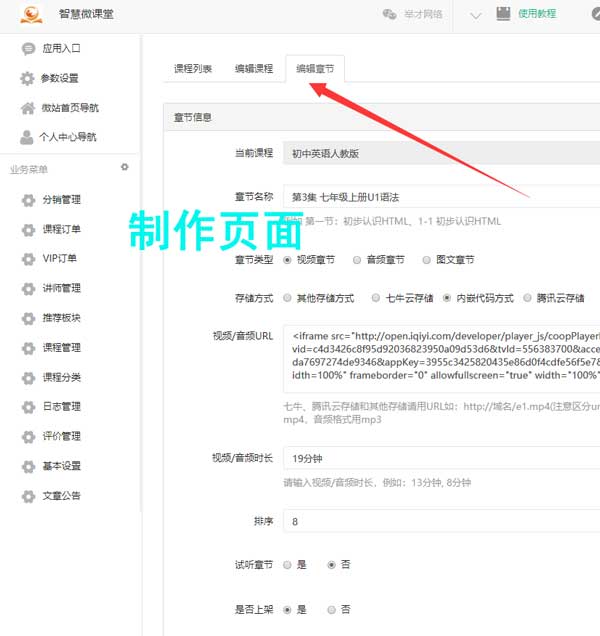Click the WeChat icon beside the account name
This screenshot has height=636, width=600.
tap(389, 14)
